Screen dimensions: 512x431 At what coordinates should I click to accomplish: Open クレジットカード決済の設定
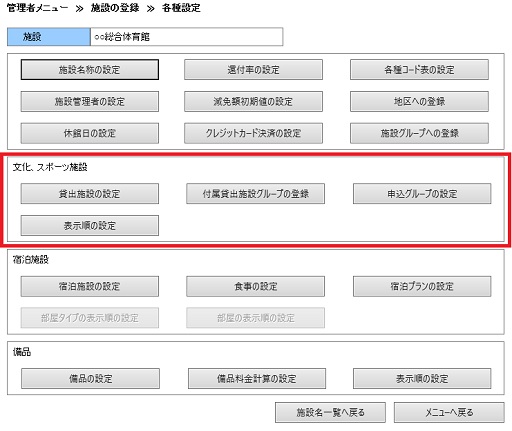[253, 133]
